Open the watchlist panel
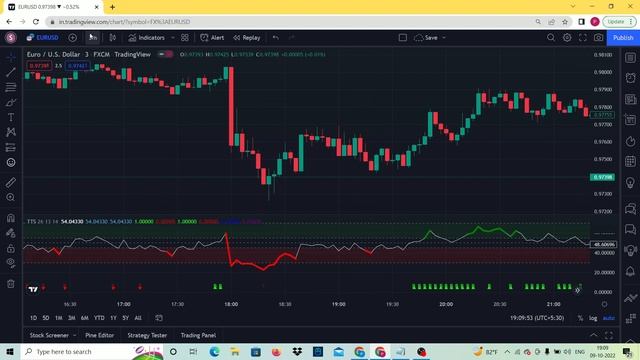Screen dimensions: 640x360 click(x=631, y=58)
